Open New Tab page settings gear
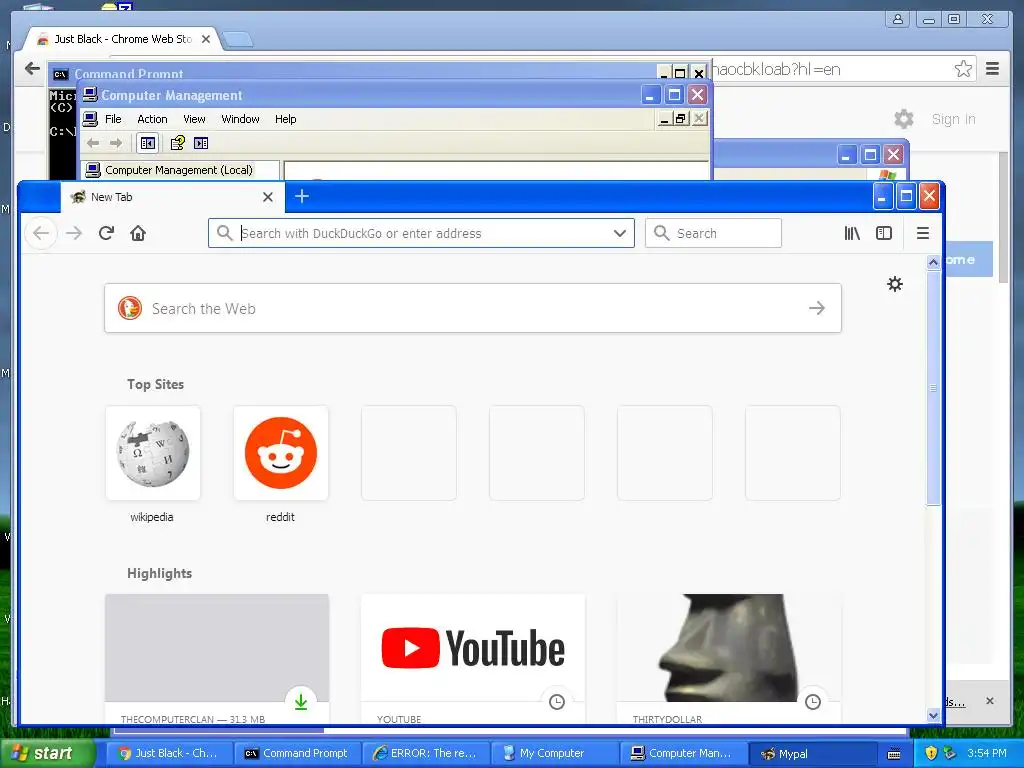Image resolution: width=1024 pixels, height=768 pixels. 895,283
